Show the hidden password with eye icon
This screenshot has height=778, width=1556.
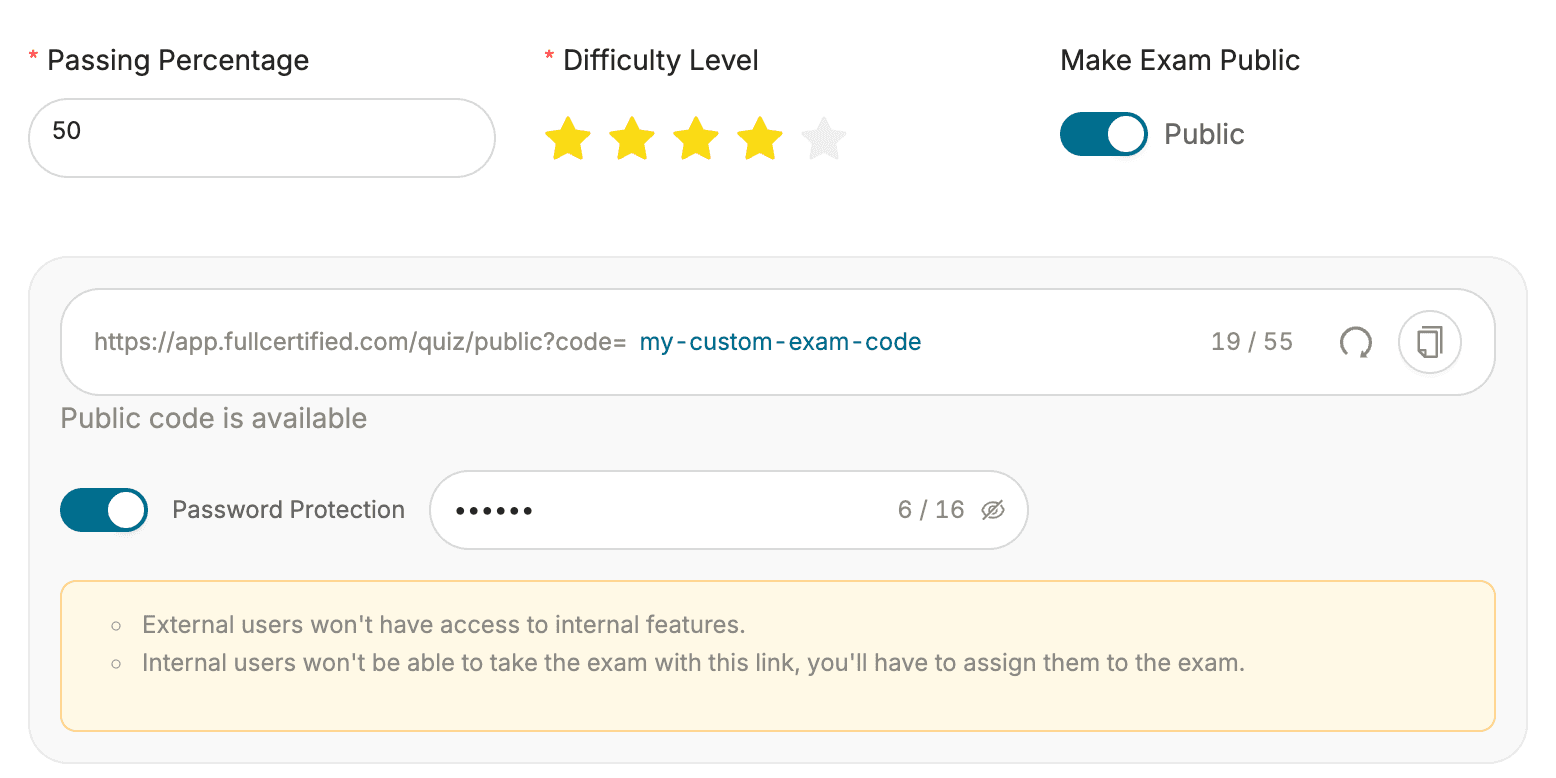(992, 511)
